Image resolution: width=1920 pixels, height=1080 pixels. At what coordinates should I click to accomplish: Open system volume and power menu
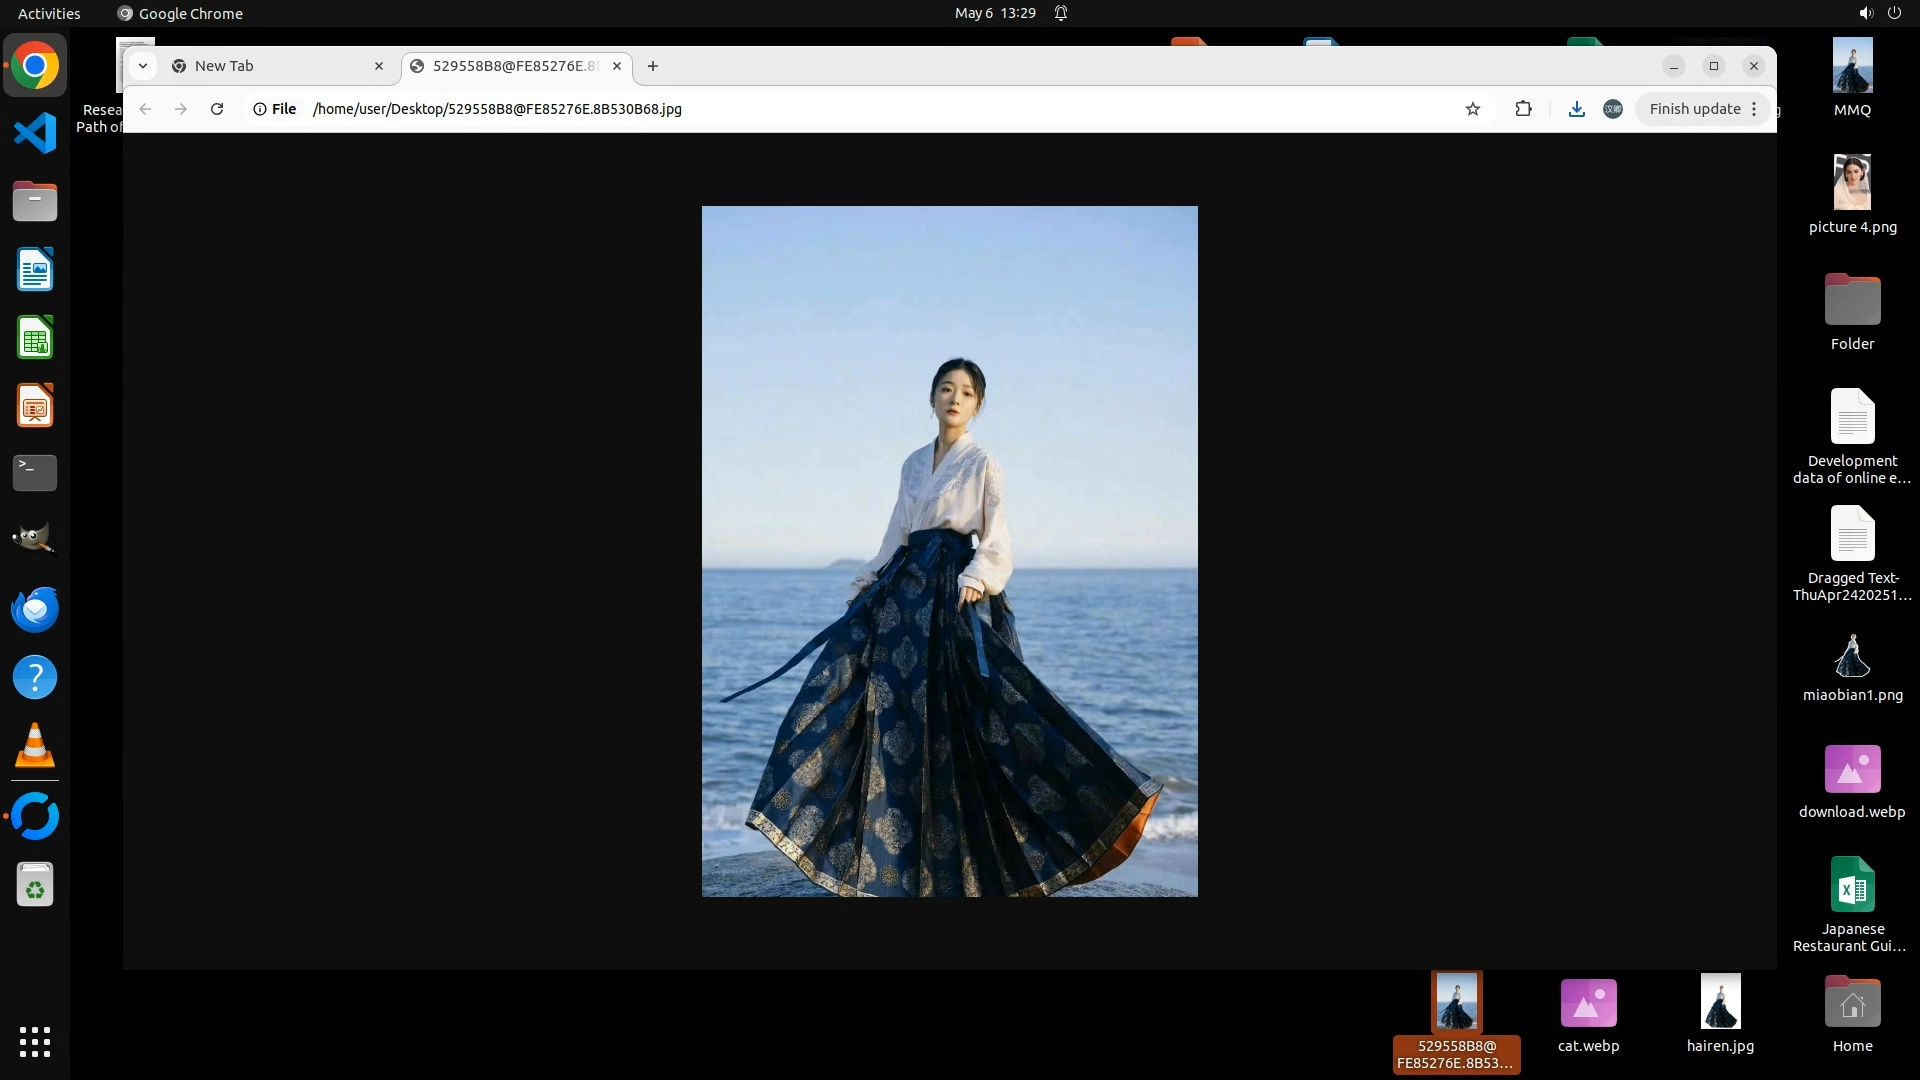[1879, 13]
